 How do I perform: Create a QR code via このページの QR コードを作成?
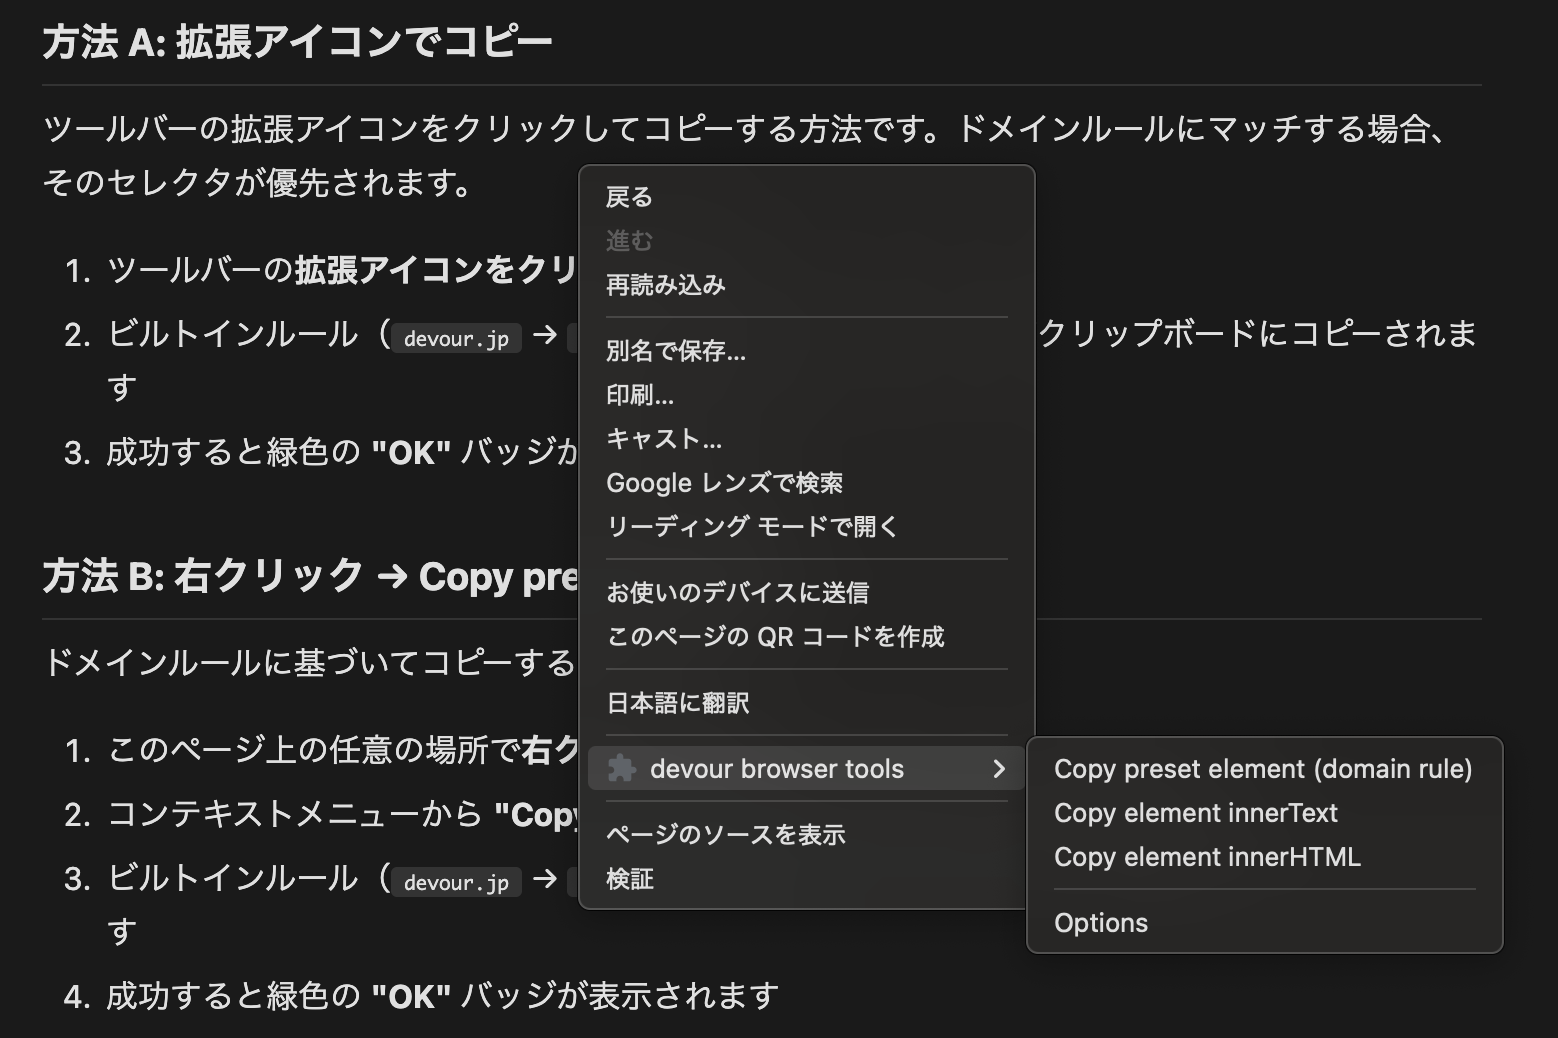(x=777, y=636)
